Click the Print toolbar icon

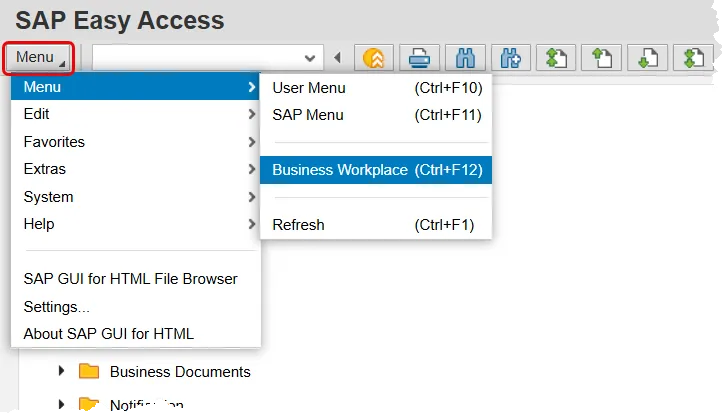421,58
